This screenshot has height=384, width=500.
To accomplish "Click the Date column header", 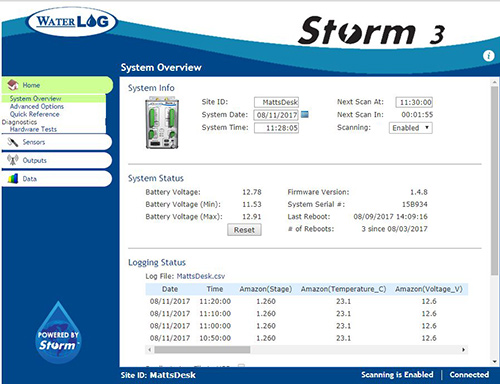I will (x=170, y=289).
